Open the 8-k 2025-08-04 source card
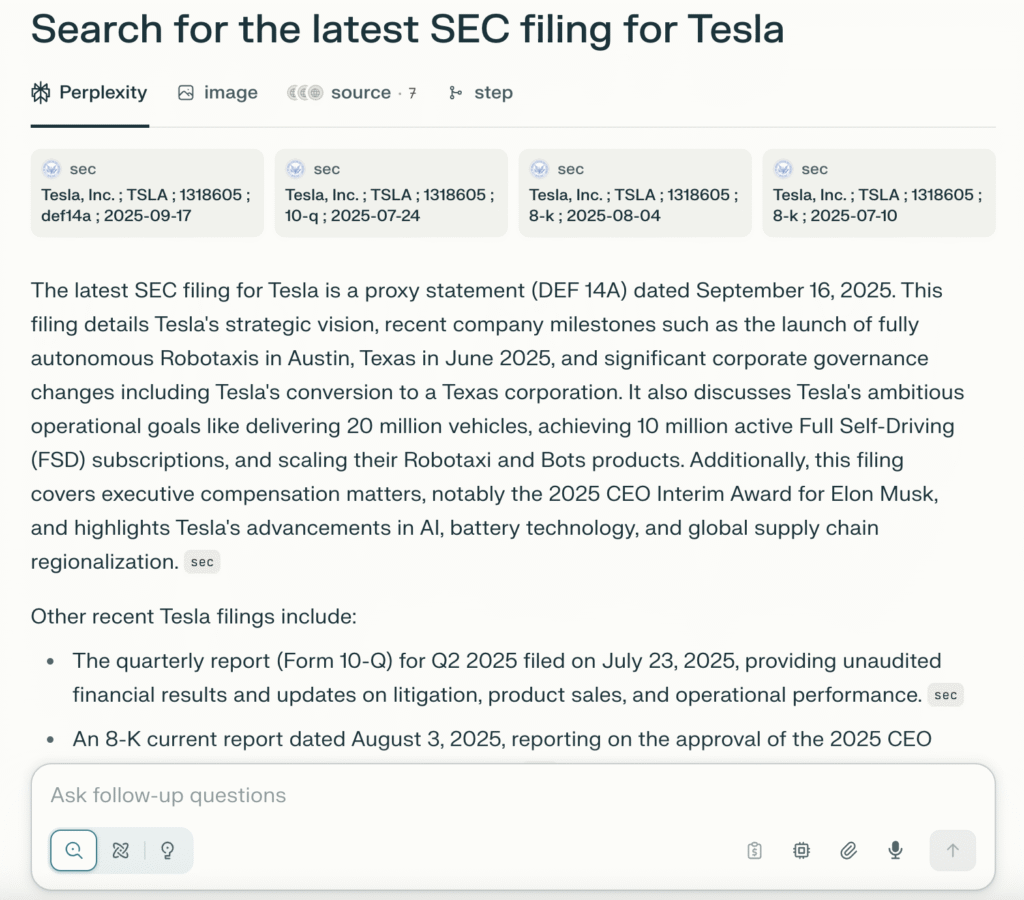 pos(634,193)
